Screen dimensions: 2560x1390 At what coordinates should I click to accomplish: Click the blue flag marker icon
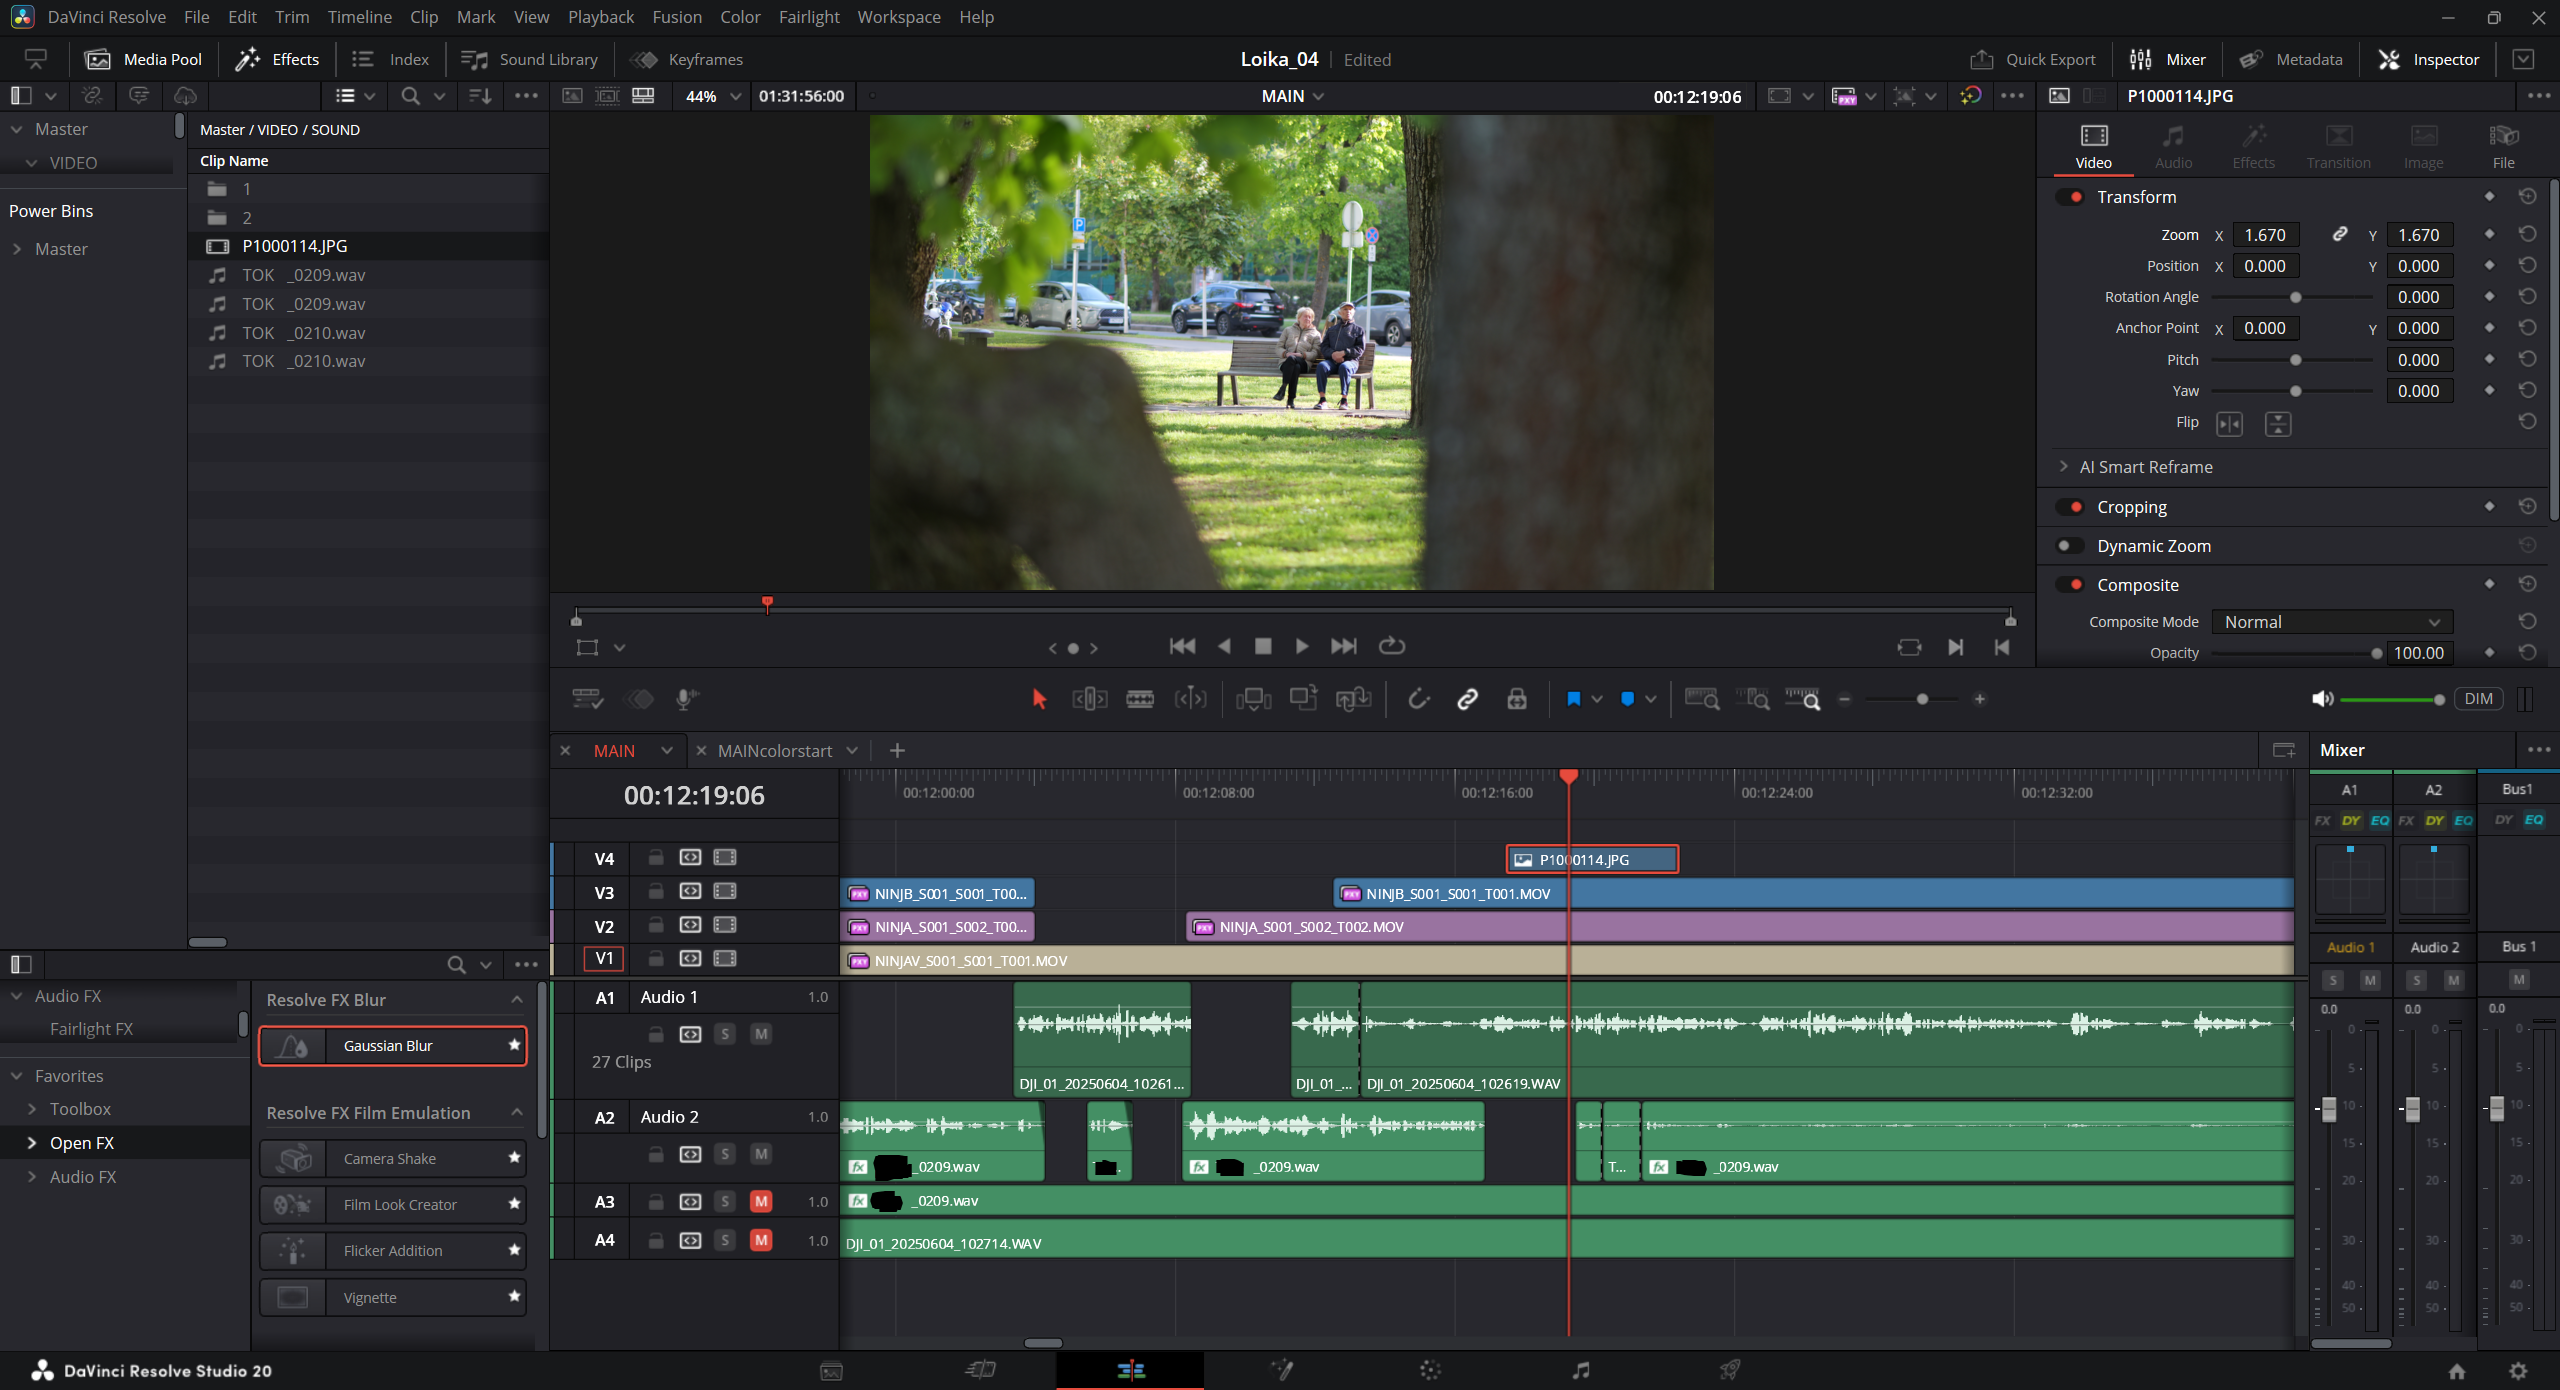1573,699
